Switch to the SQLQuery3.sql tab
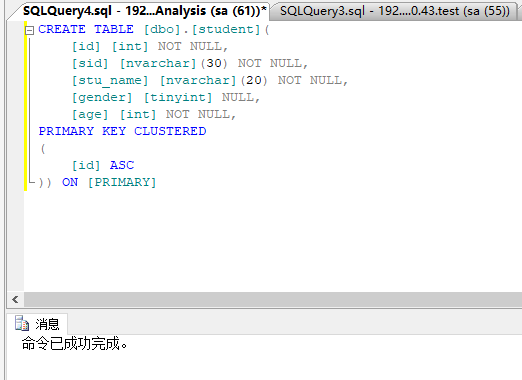The width and height of the screenshot is (522, 380). click(x=394, y=11)
